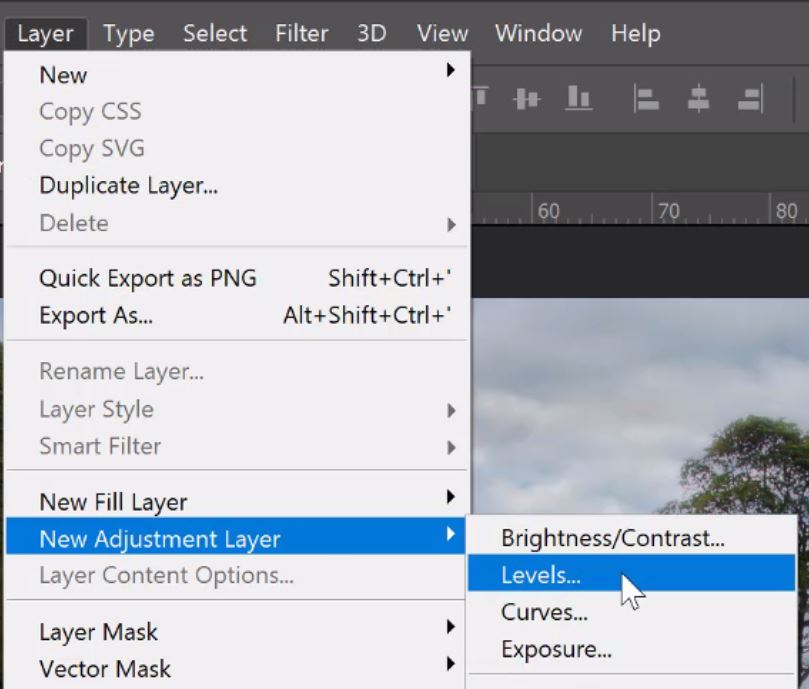The width and height of the screenshot is (809, 689).
Task: Click the Align vertical centers icon
Action: pyautogui.click(x=527, y=98)
